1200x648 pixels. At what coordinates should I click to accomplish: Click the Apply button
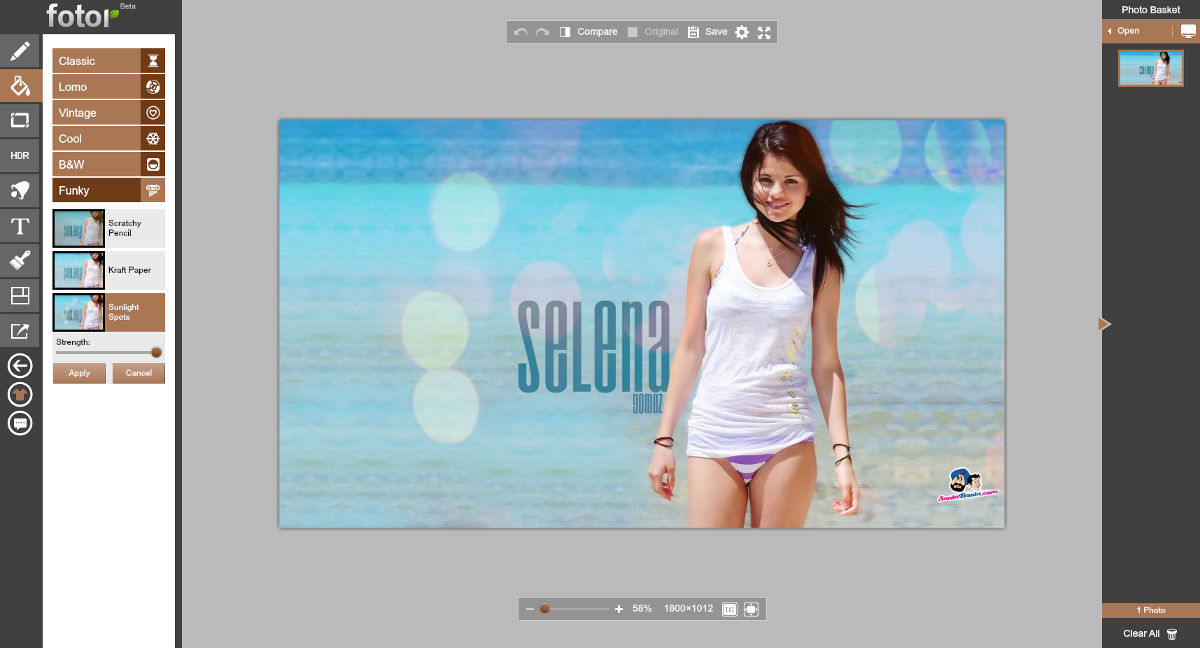(79, 373)
